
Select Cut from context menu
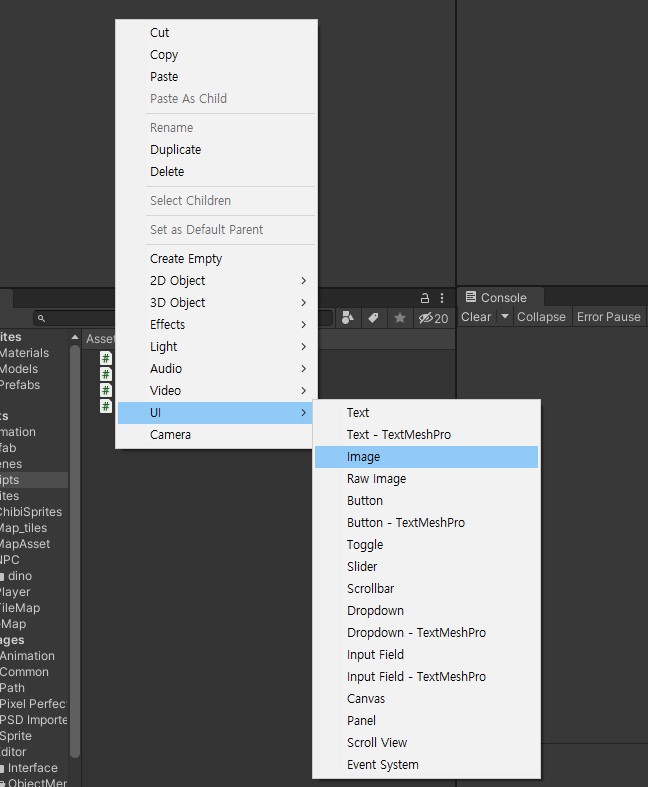216,33
